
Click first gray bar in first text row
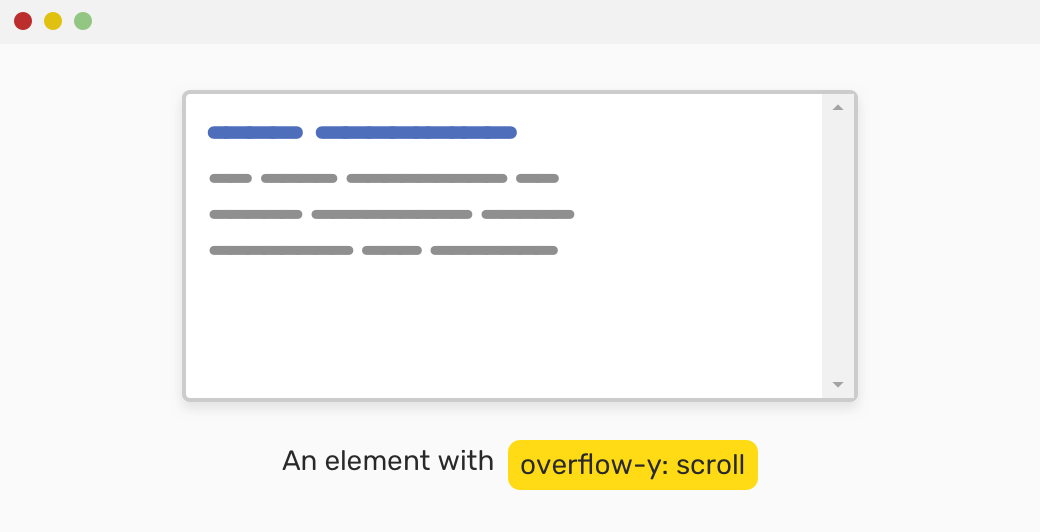point(231,179)
